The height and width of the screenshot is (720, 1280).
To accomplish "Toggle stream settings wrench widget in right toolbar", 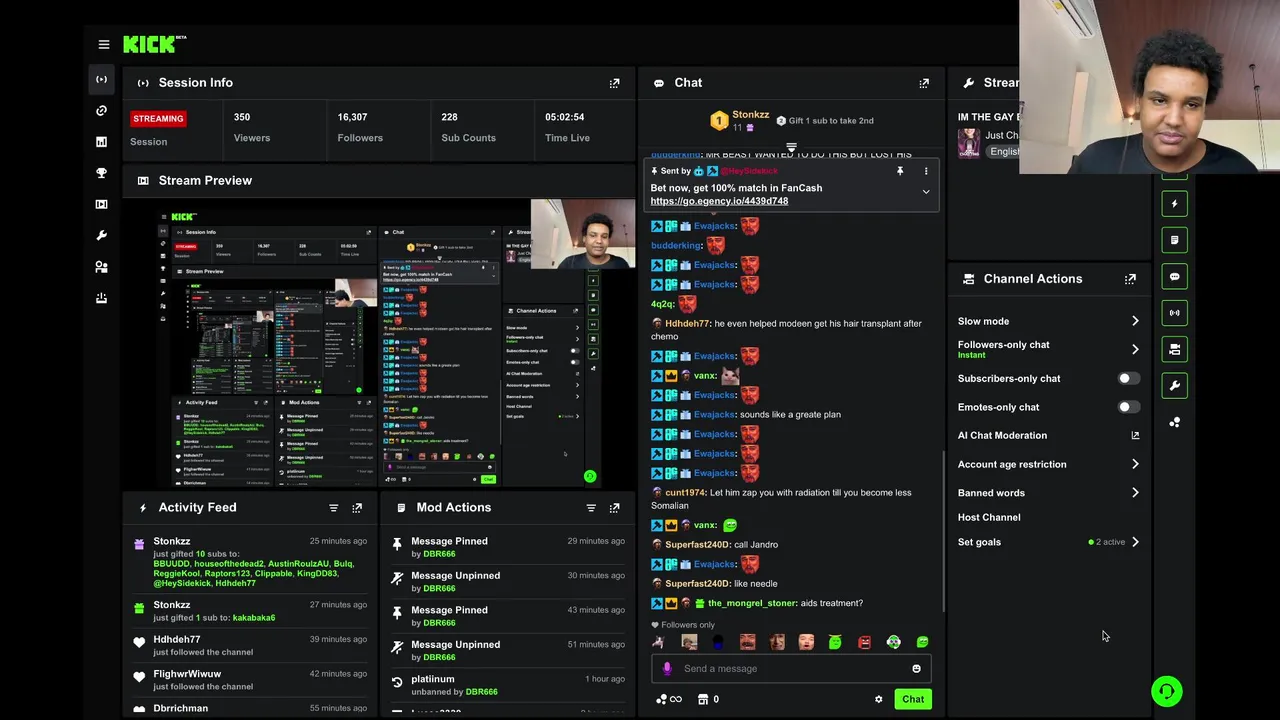I will pos(1175,385).
